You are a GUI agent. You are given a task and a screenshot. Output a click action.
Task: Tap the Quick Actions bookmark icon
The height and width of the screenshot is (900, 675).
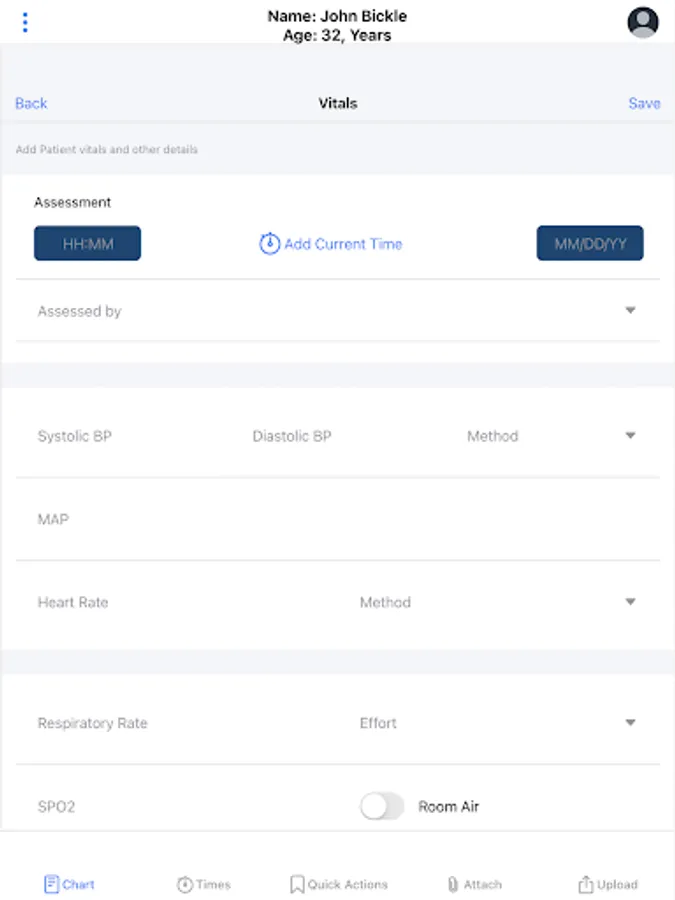(296, 884)
